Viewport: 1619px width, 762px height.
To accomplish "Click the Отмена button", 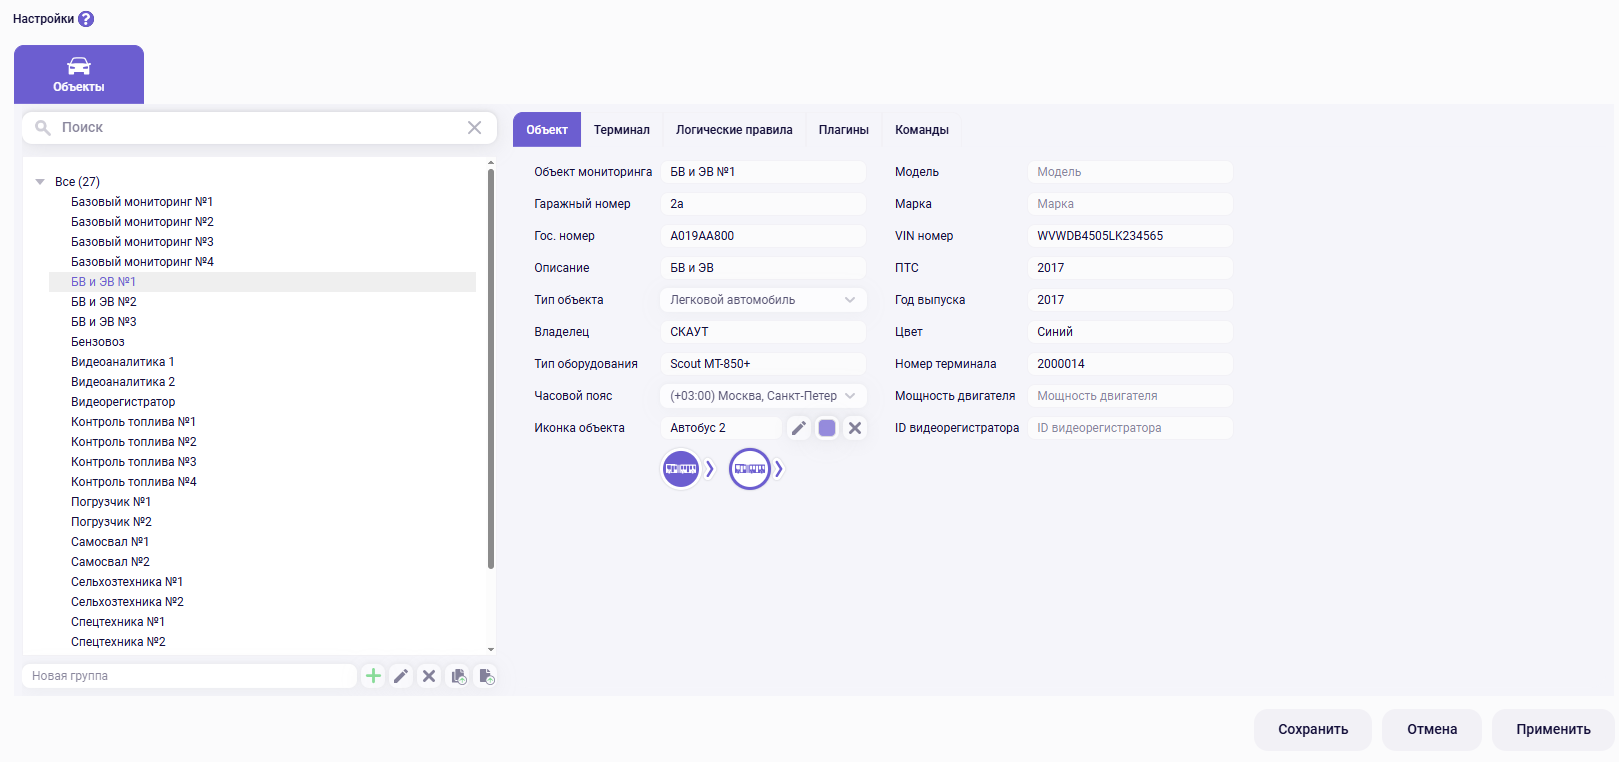I will point(1432,730).
